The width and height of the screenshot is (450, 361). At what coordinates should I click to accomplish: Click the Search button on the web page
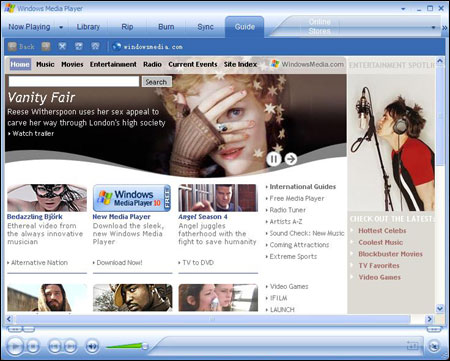click(156, 82)
